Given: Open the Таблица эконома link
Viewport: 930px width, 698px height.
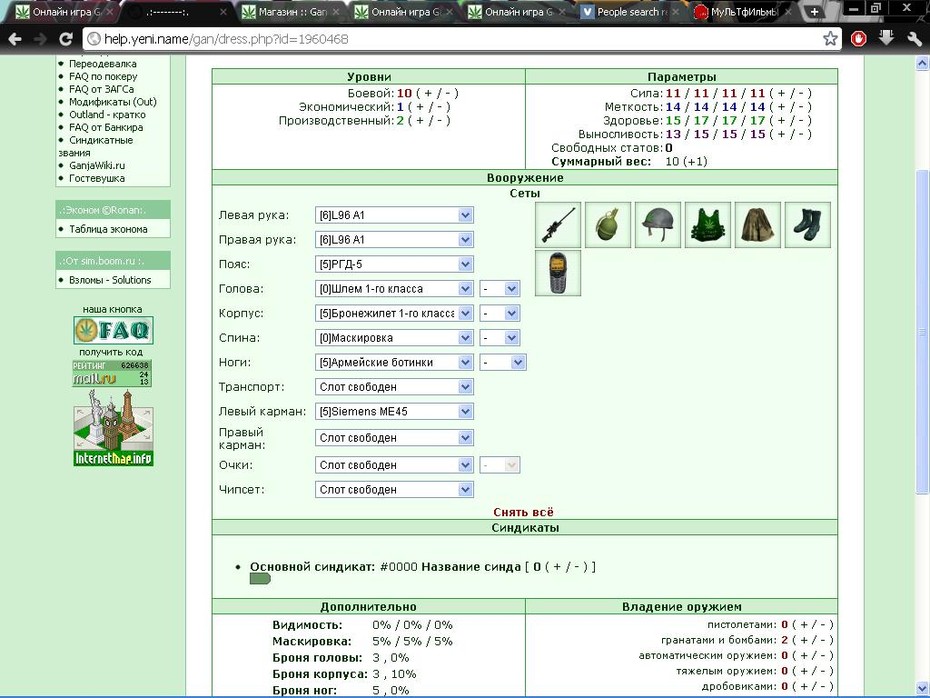Looking at the screenshot, I should (x=109, y=229).
